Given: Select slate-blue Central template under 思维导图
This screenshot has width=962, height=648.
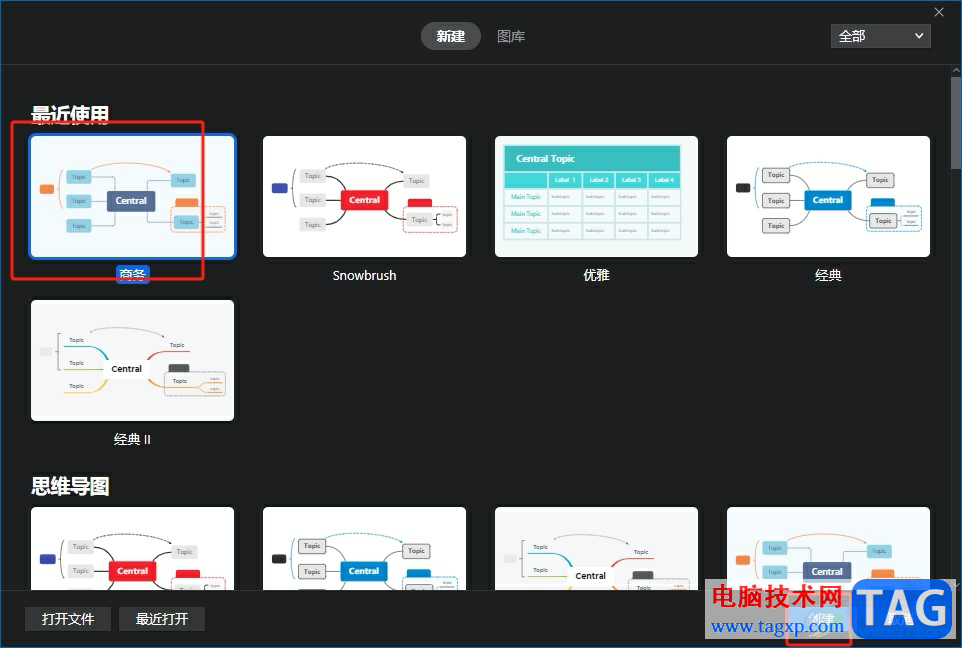Looking at the screenshot, I should [x=828, y=549].
